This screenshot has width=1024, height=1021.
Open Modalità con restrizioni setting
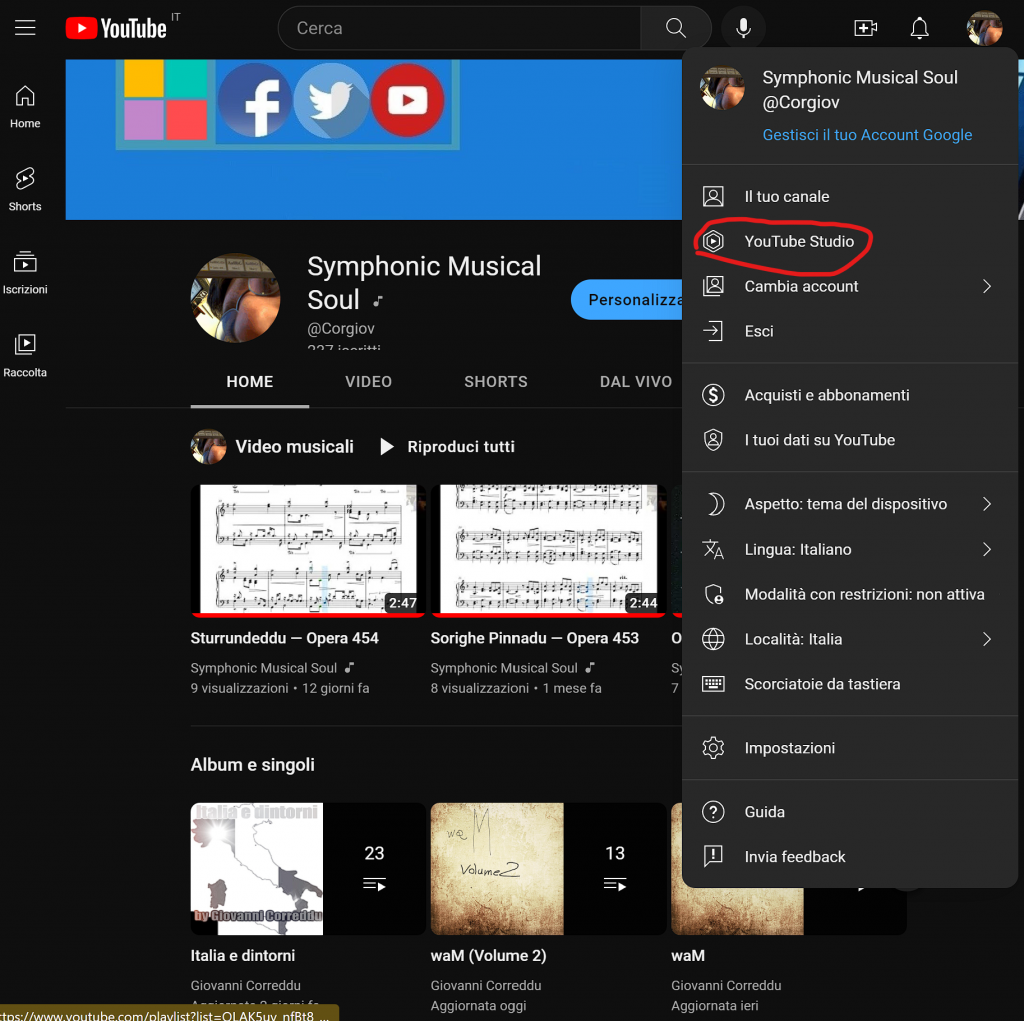850,594
